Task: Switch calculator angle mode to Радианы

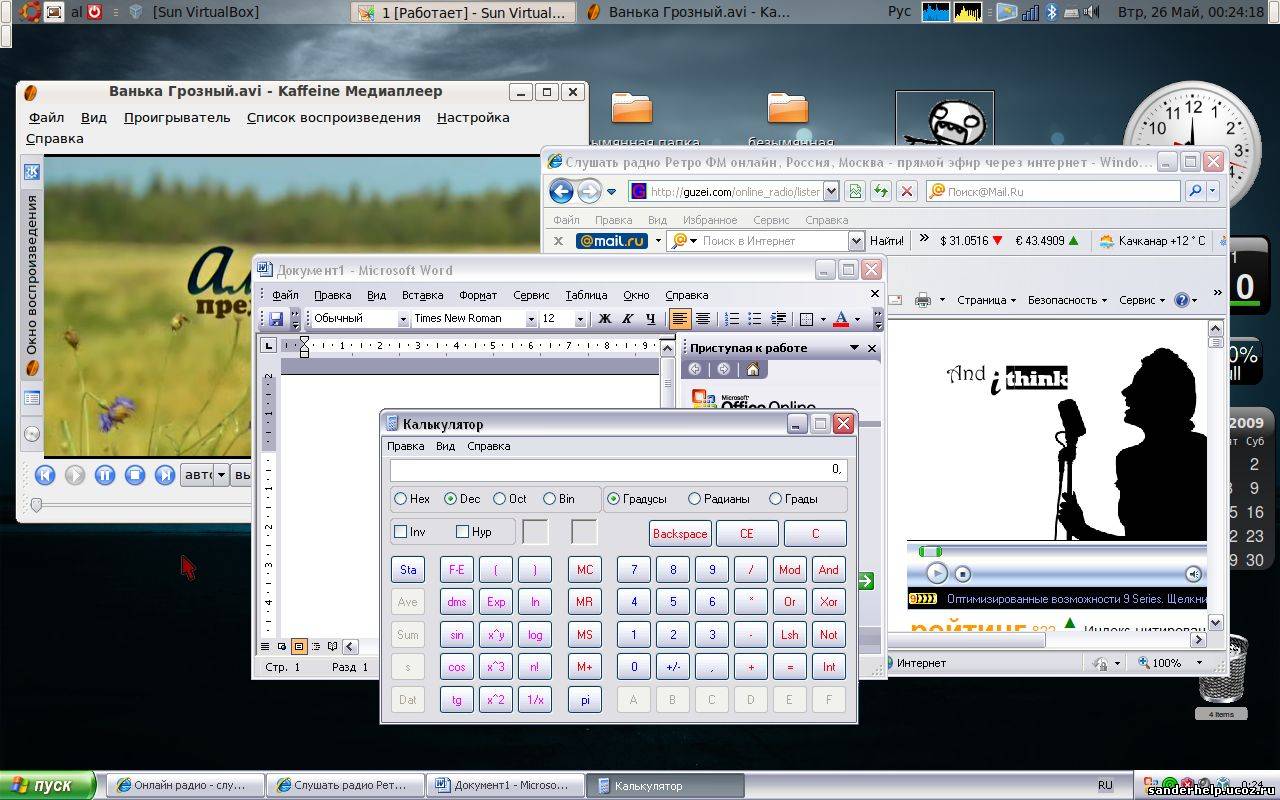Action: [x=694, y=499]
